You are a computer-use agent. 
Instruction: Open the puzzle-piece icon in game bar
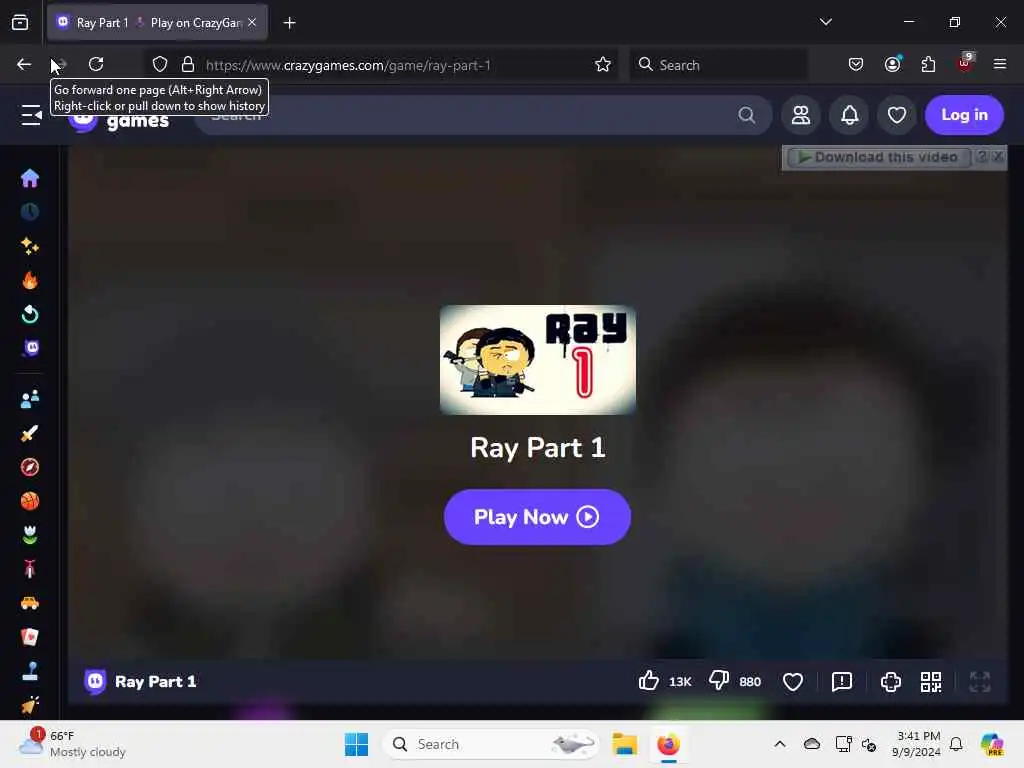click(891, 682)
